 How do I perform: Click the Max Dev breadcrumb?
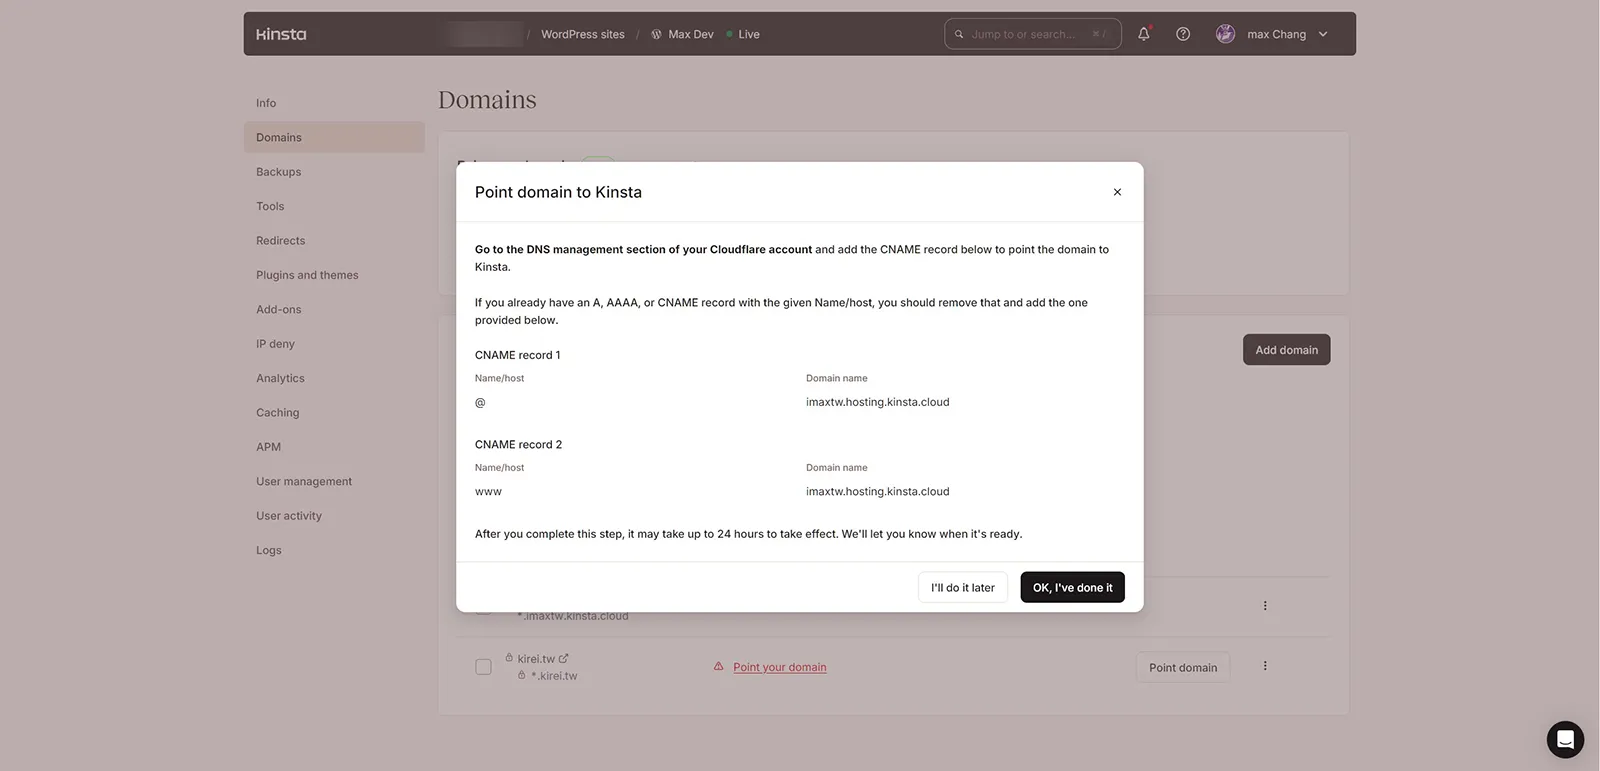[691, 34]
